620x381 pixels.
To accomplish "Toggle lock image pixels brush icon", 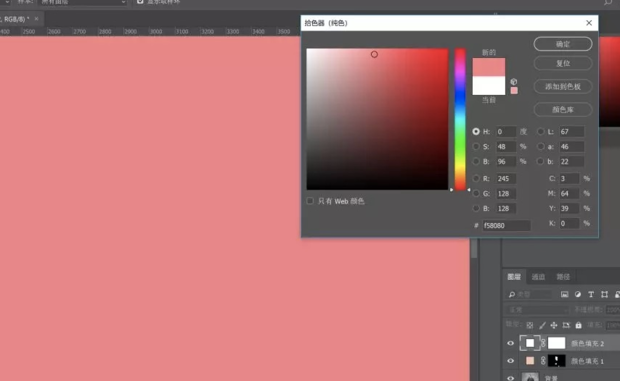I will pos(542,325).
